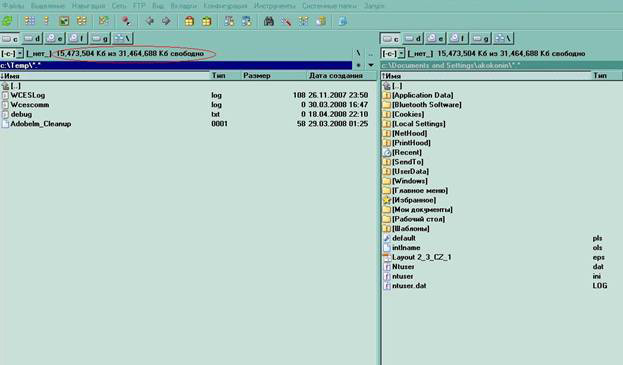Click left panel parent directory '..' button
The width and height of the screenshot is (623, 365).
(371, 53)
